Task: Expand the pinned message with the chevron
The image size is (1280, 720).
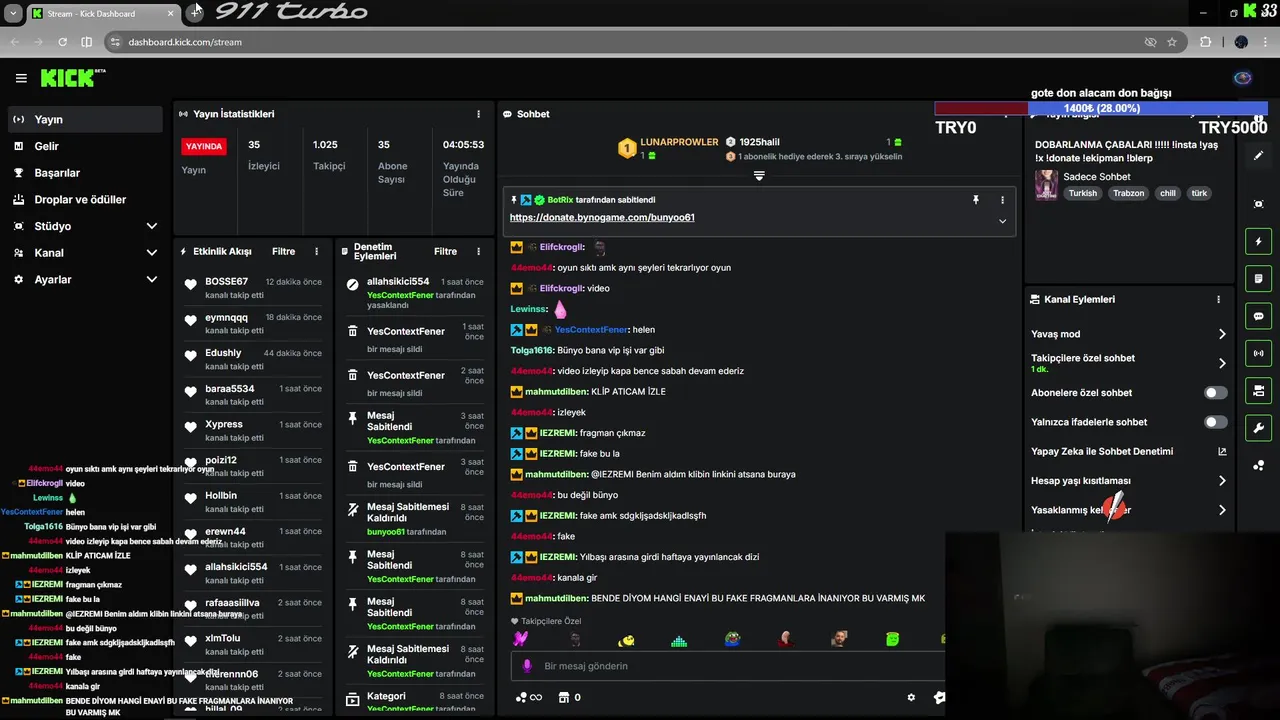Action: click(x=1002, y=221)
